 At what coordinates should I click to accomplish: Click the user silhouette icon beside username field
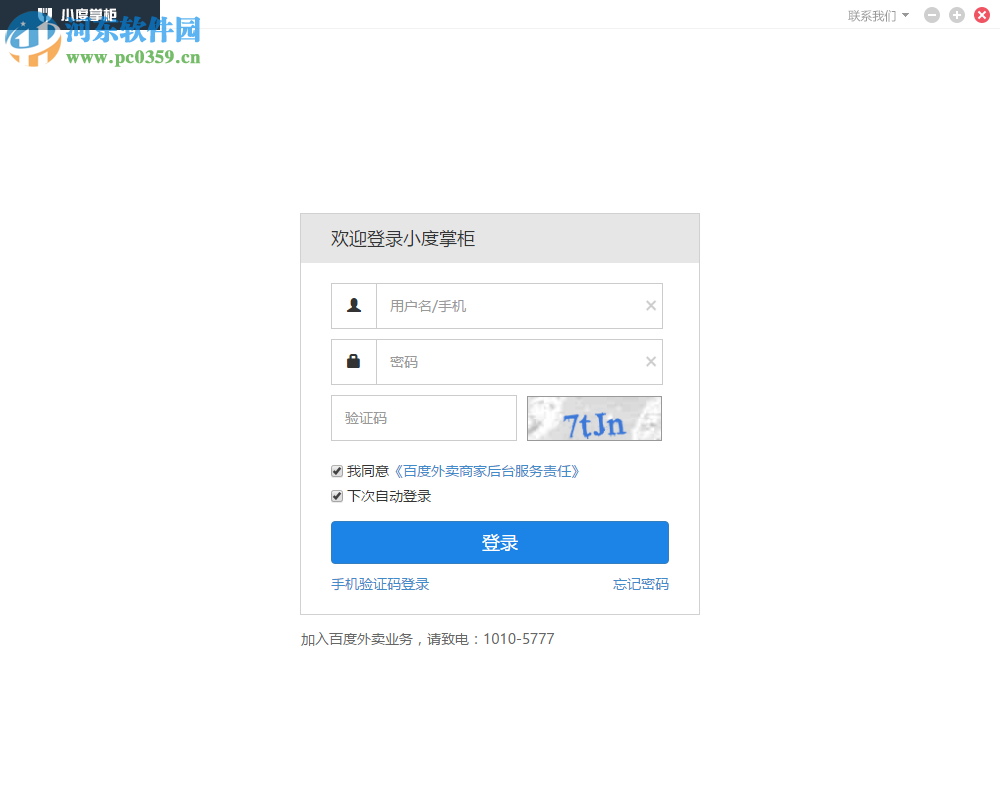click(x=354, y=305)
